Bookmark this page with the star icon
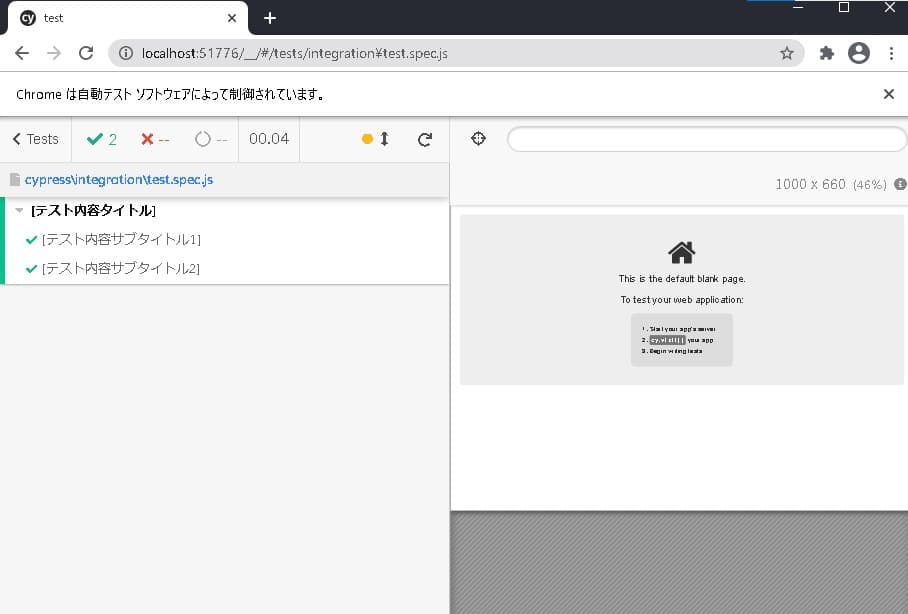This screenshot has width=908, height=614. point(786,53)
